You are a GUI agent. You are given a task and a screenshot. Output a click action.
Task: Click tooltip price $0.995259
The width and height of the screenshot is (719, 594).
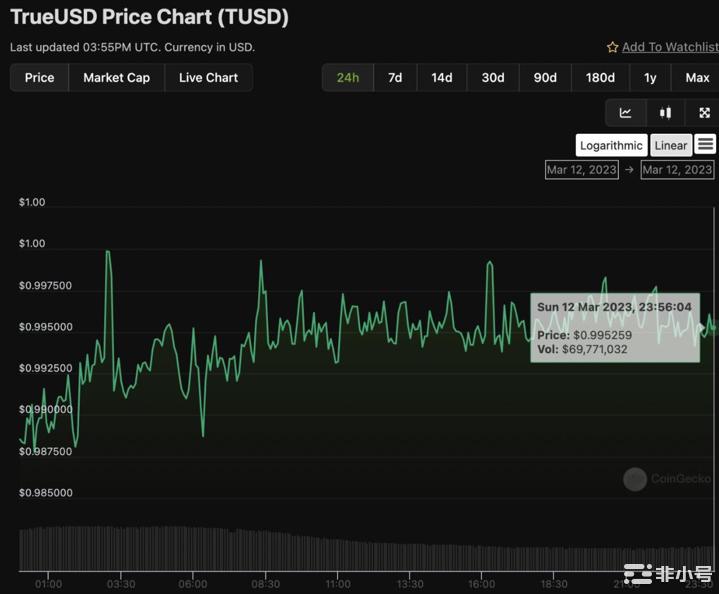(603, 335)
